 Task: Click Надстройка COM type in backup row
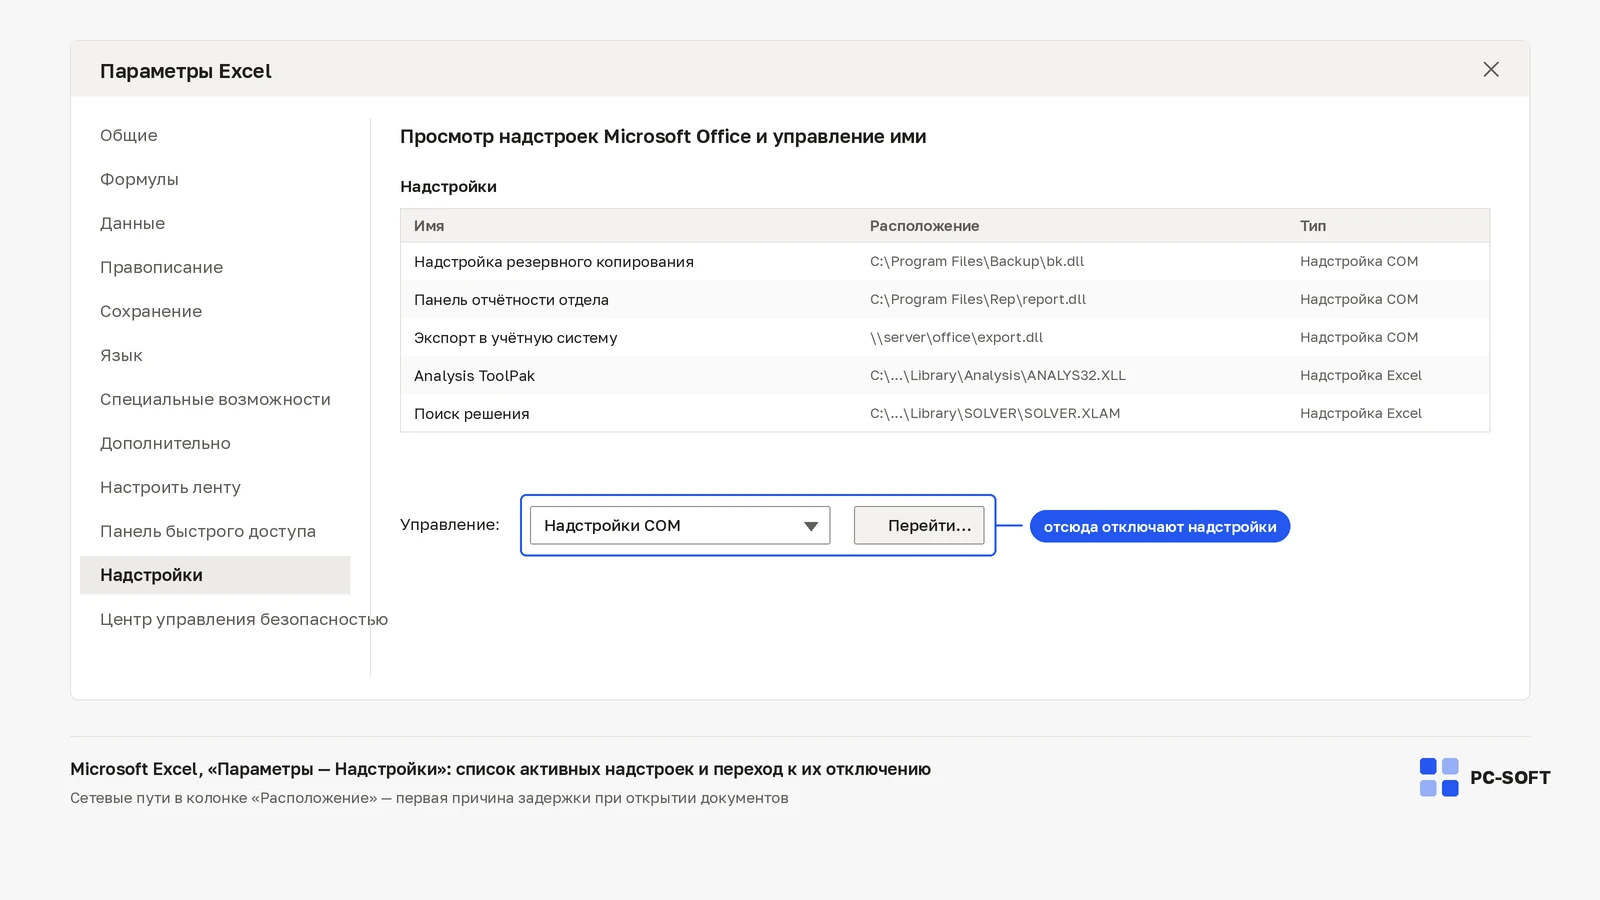pos(1359,261)
